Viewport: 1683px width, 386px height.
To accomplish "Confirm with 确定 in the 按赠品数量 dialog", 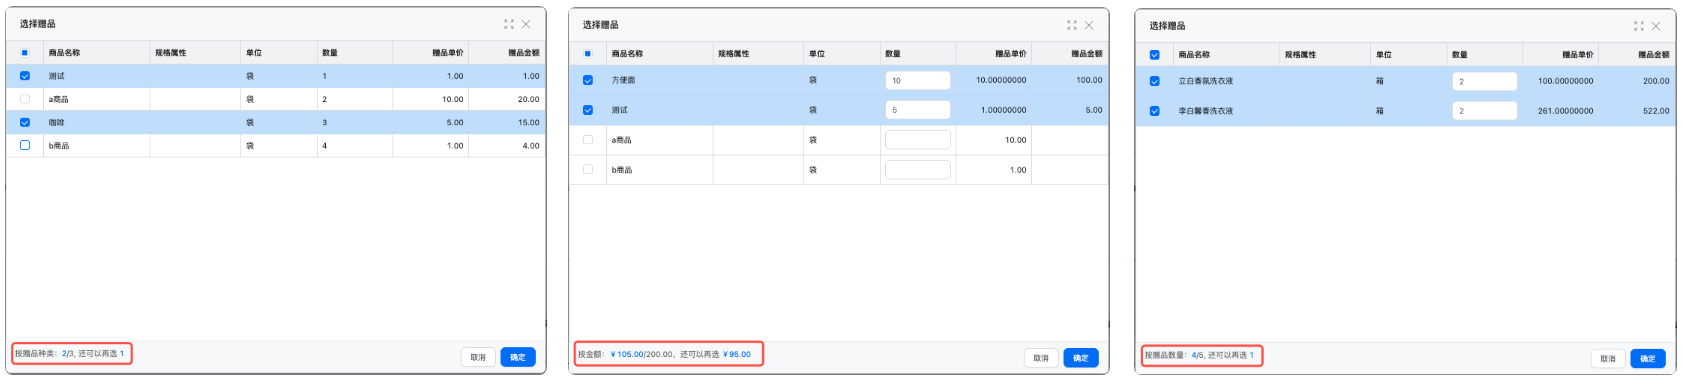I will coord(1648,358).
